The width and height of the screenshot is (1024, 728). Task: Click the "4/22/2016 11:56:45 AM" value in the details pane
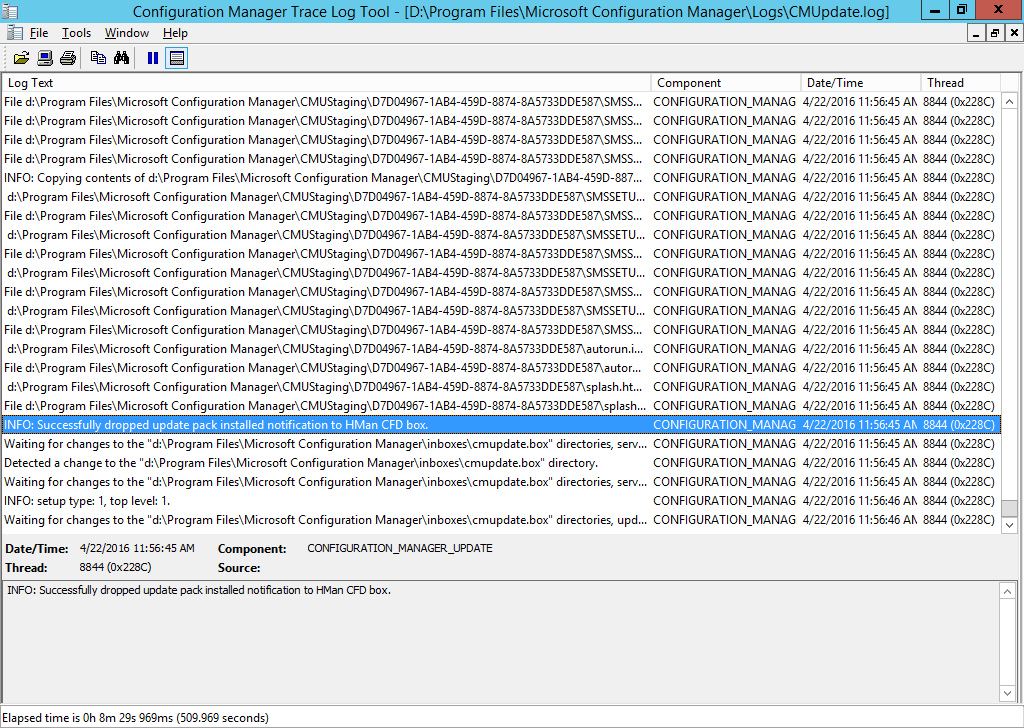[137, 548]
